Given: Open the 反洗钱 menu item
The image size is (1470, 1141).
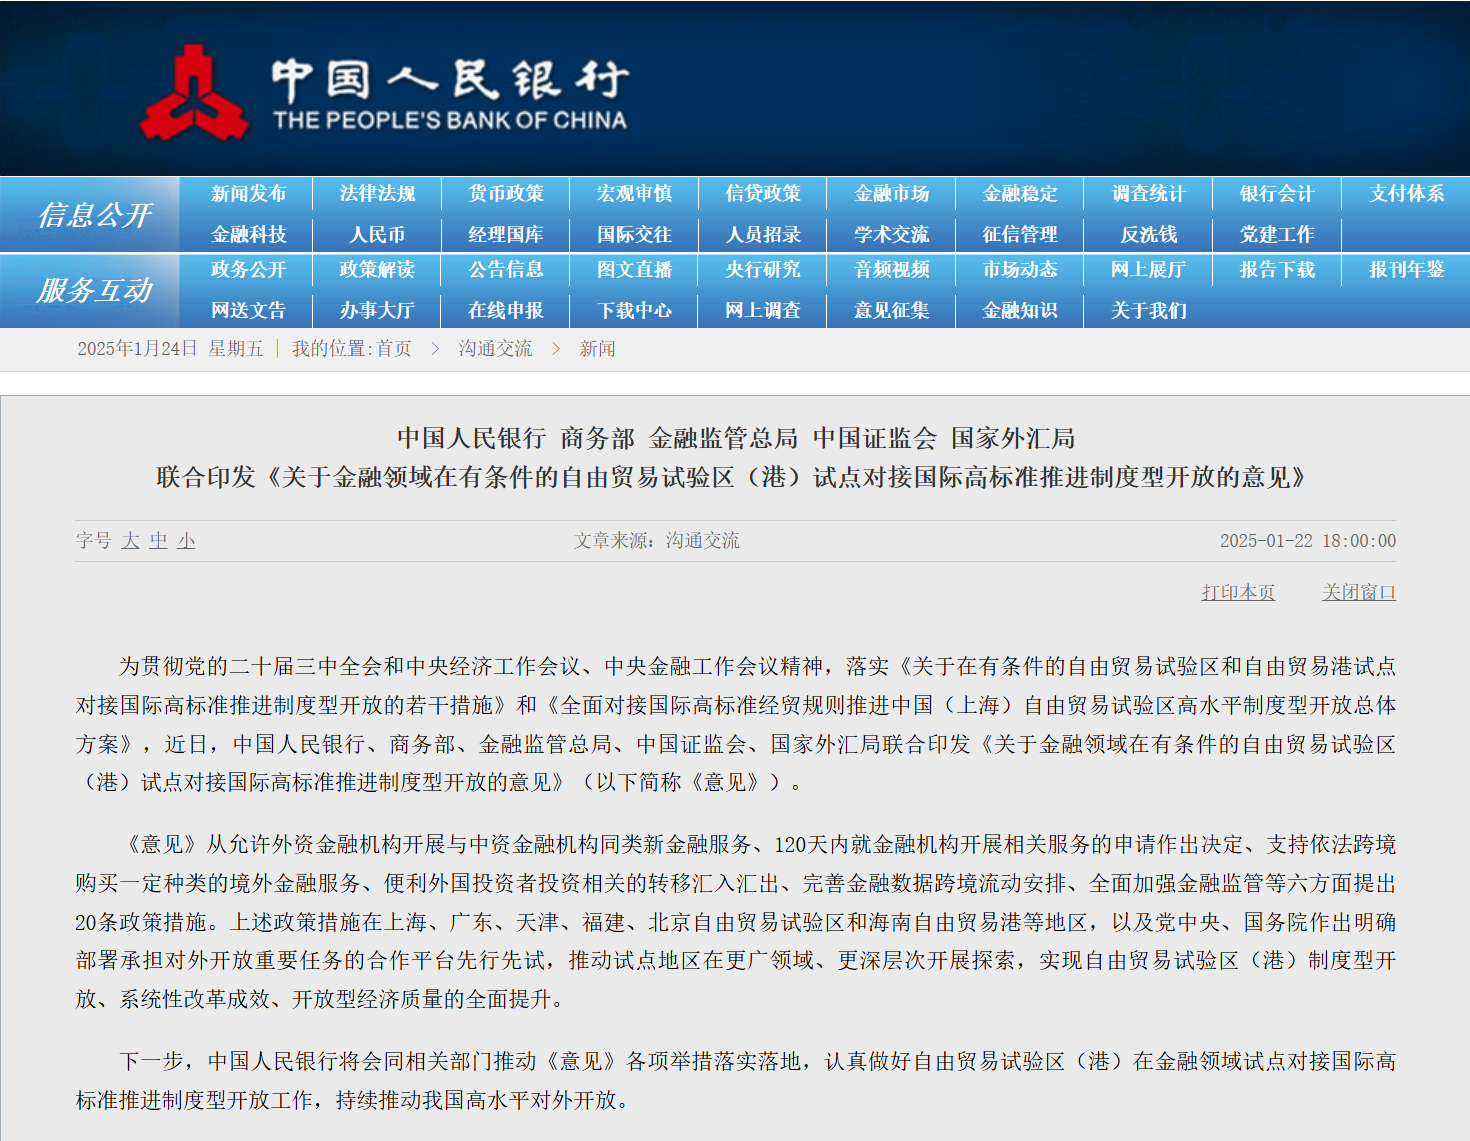Looking at the screenshot, I should [x=1148, y=234].
